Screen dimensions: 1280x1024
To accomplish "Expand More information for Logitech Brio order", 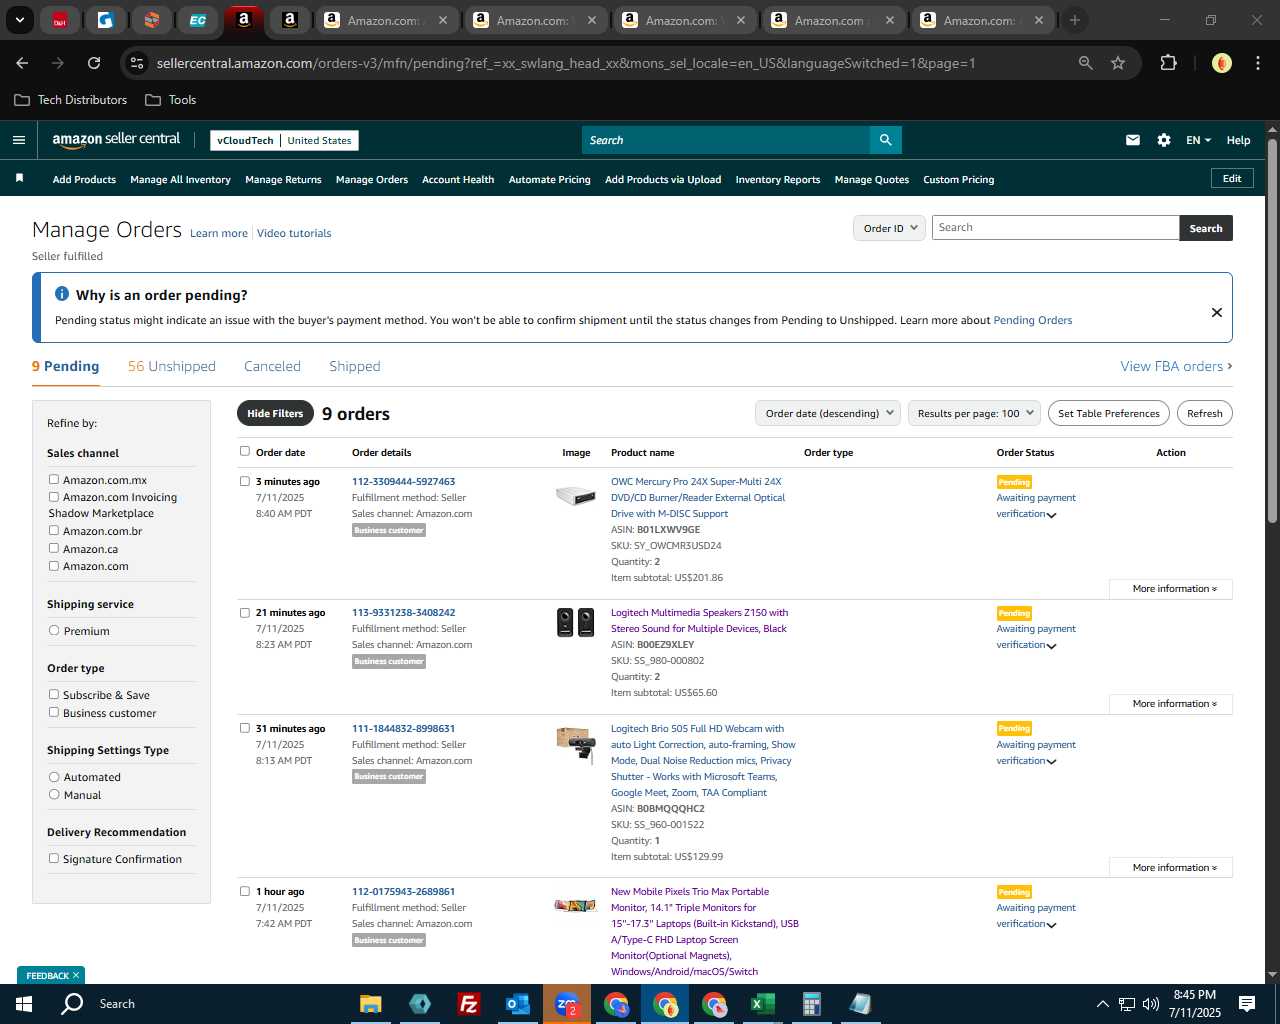I will click(1171, 868).
